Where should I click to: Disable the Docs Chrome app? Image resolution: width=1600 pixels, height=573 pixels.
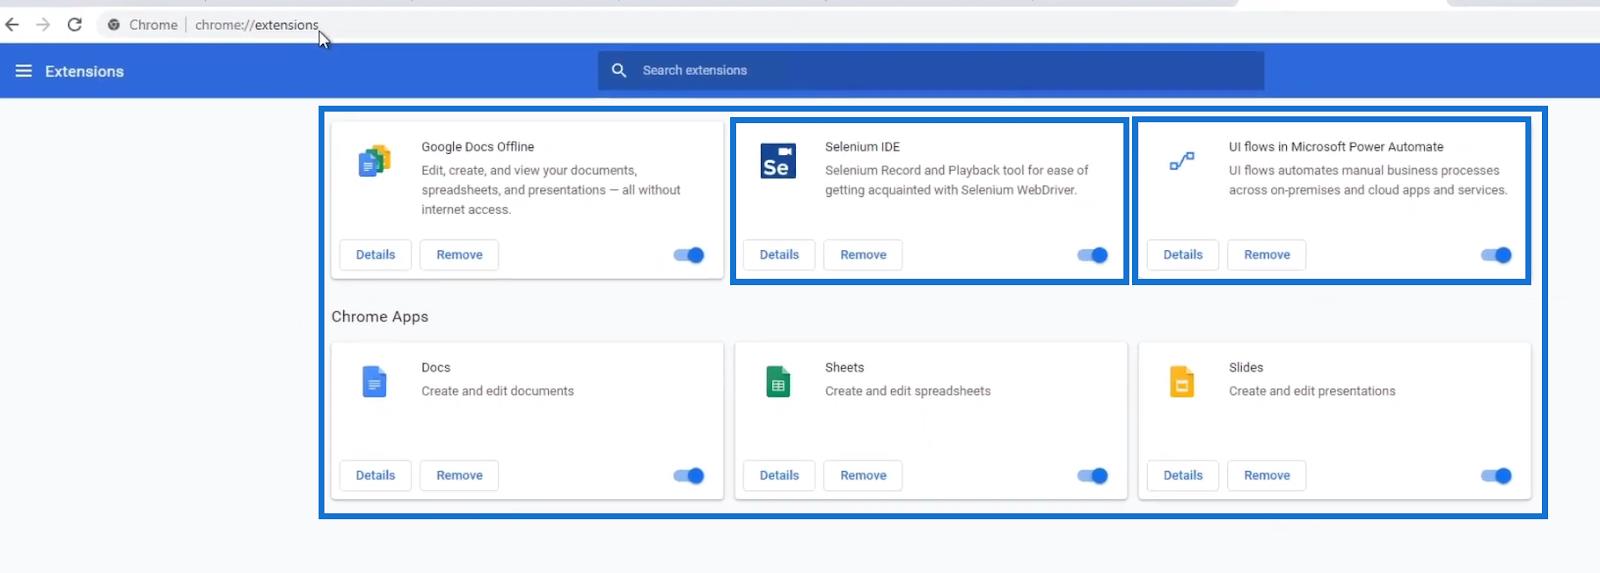click(x=689, y=476)
